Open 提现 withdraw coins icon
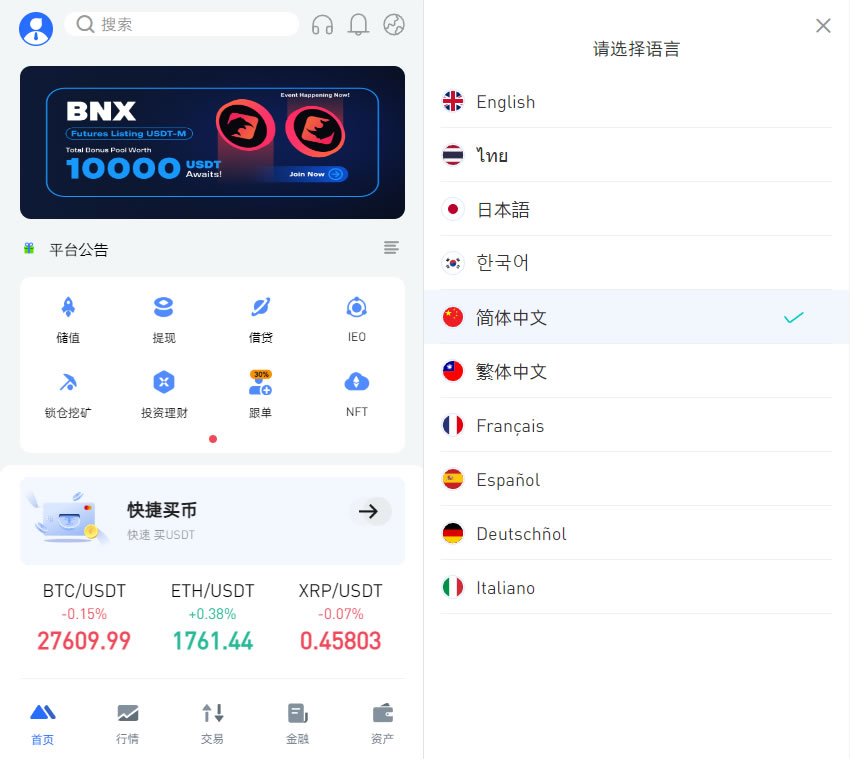 point(164,307)
